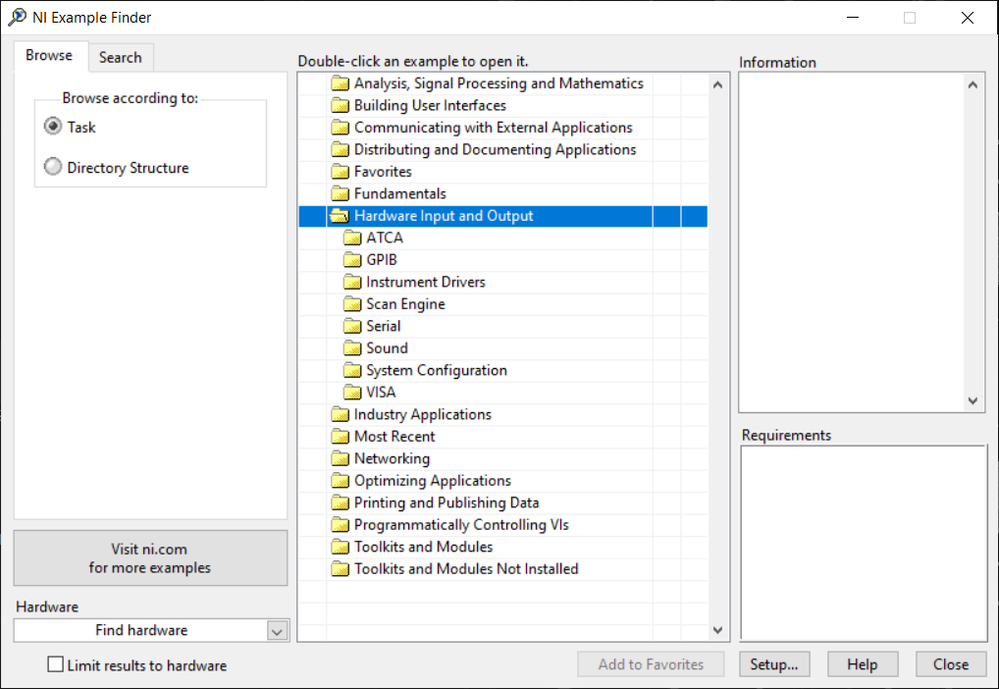Screen dimensions: 999x689
Task: Select the Task radio button
Action: 53,127
